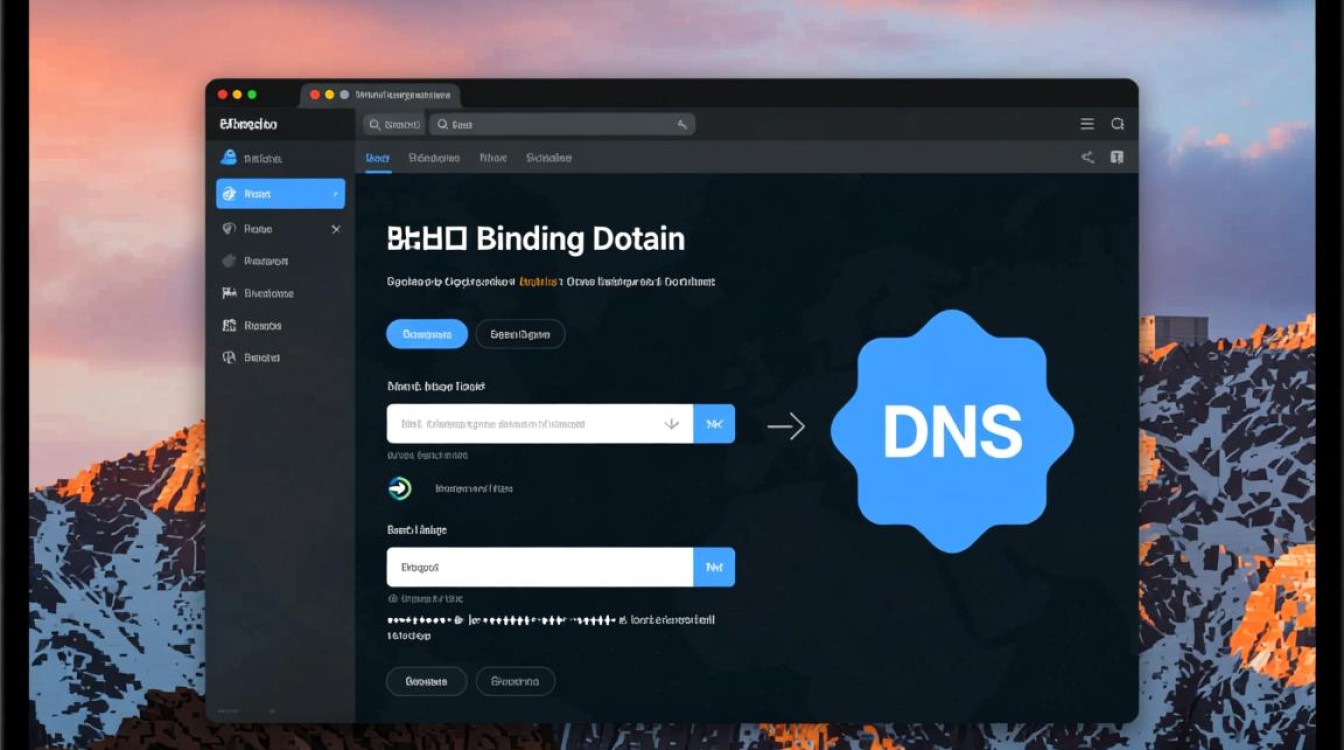Click the wide search field in top bar
The image size is (1344, 750).
[x=562, y=125]
